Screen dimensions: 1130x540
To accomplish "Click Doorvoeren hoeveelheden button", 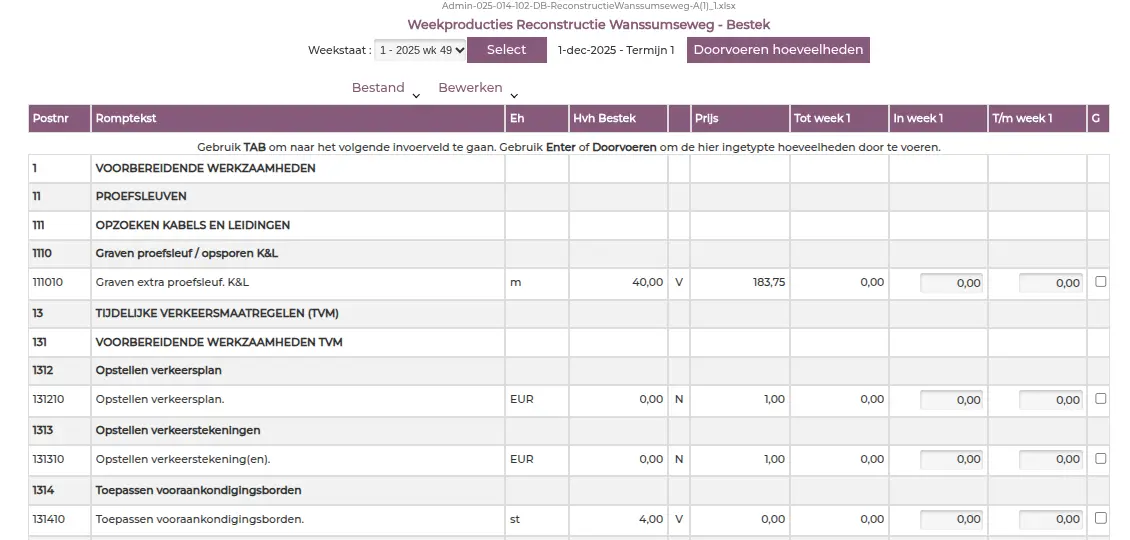I will [778, 50].
